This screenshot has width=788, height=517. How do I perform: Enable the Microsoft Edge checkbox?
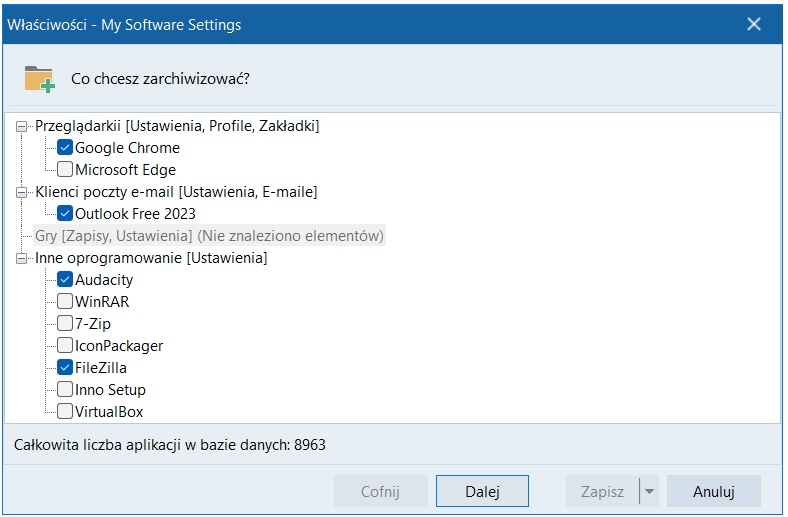pos(65,170)
